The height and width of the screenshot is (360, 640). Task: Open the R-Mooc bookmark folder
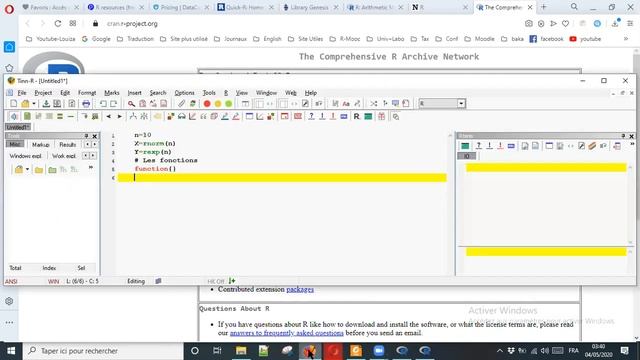345,39
